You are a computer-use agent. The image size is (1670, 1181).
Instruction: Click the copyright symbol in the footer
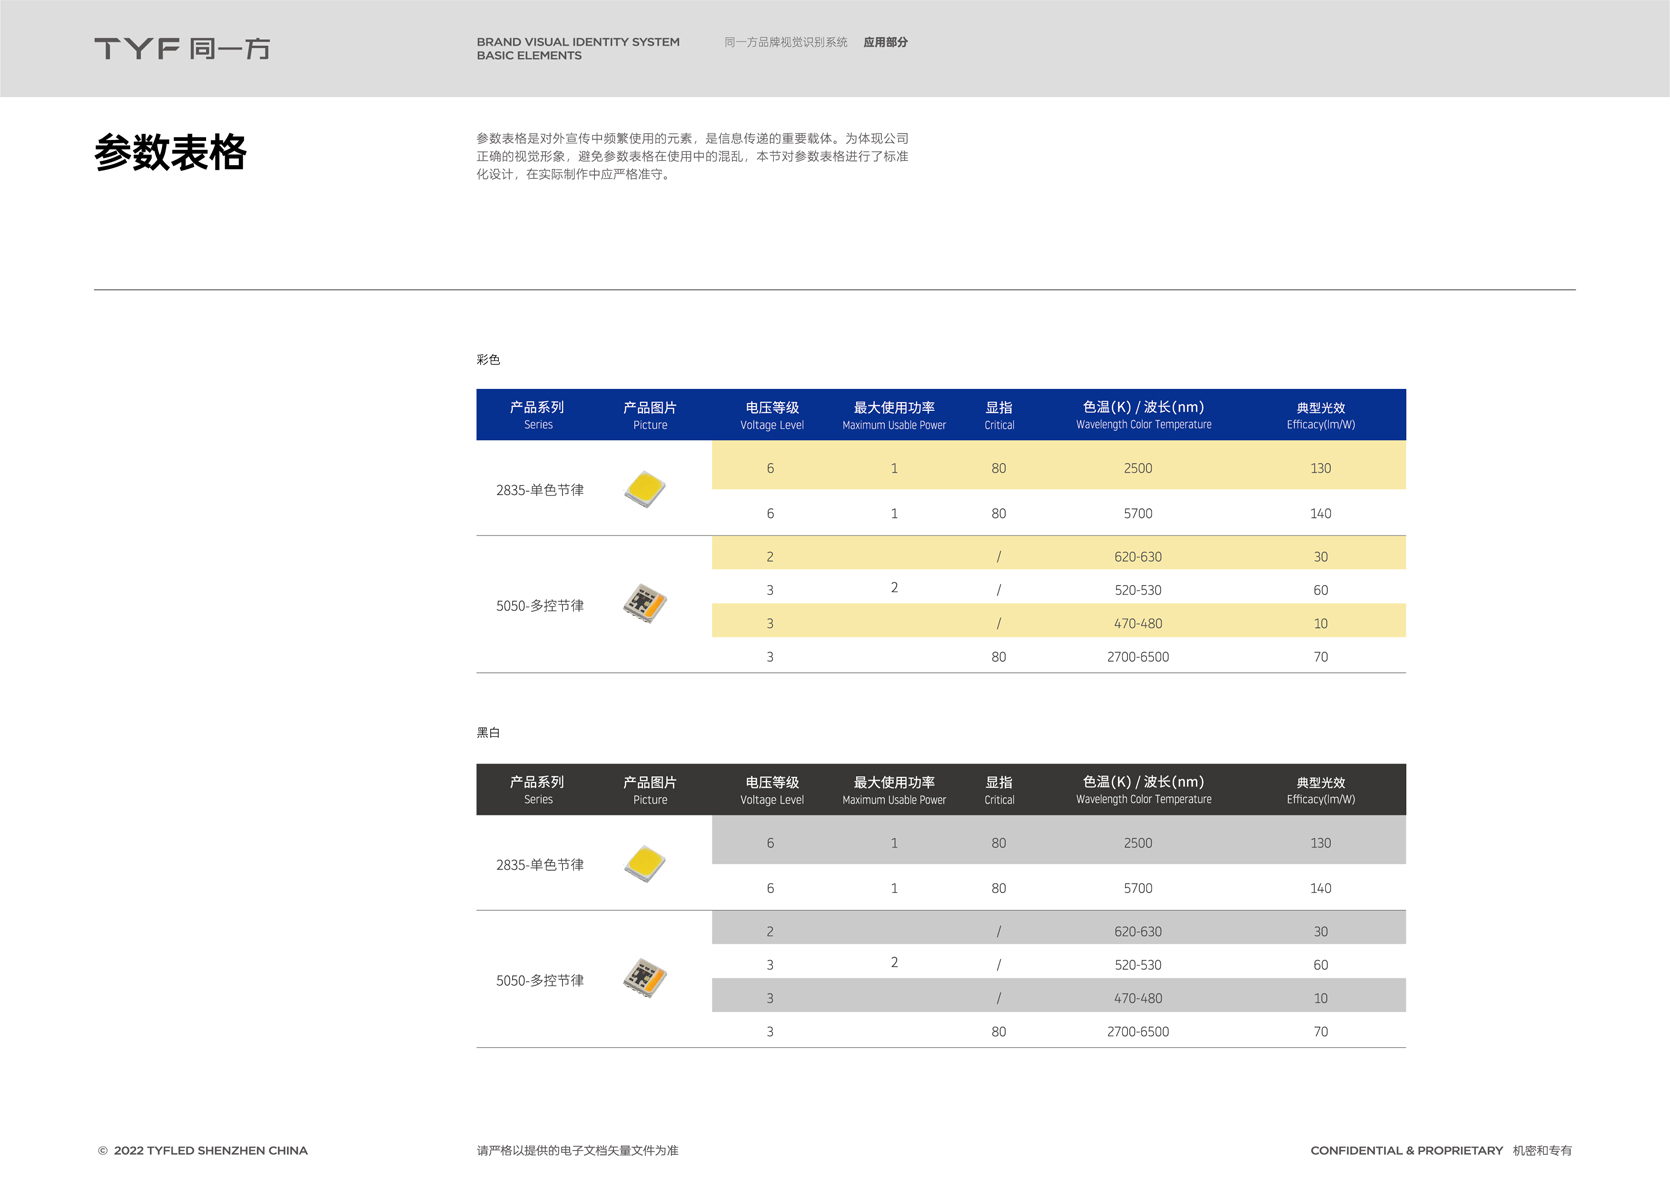pos(102,1151)
